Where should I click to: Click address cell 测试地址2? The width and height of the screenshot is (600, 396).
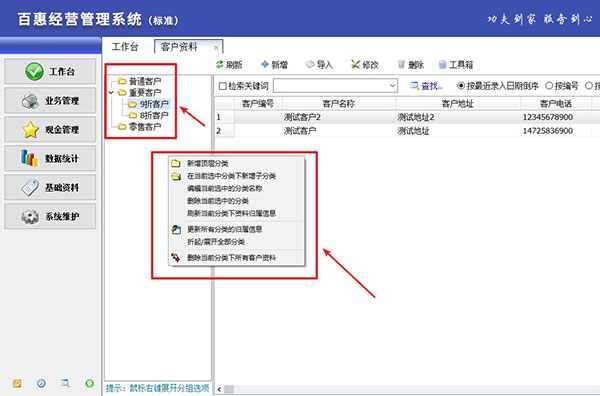458,117
